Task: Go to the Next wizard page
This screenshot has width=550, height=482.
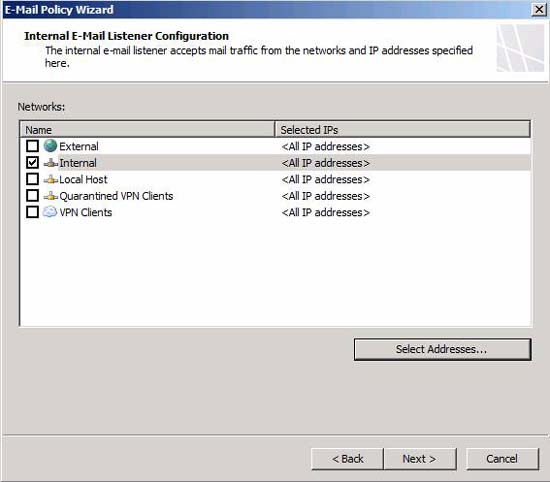Action: pyautogui.click(x=420, y=458)
